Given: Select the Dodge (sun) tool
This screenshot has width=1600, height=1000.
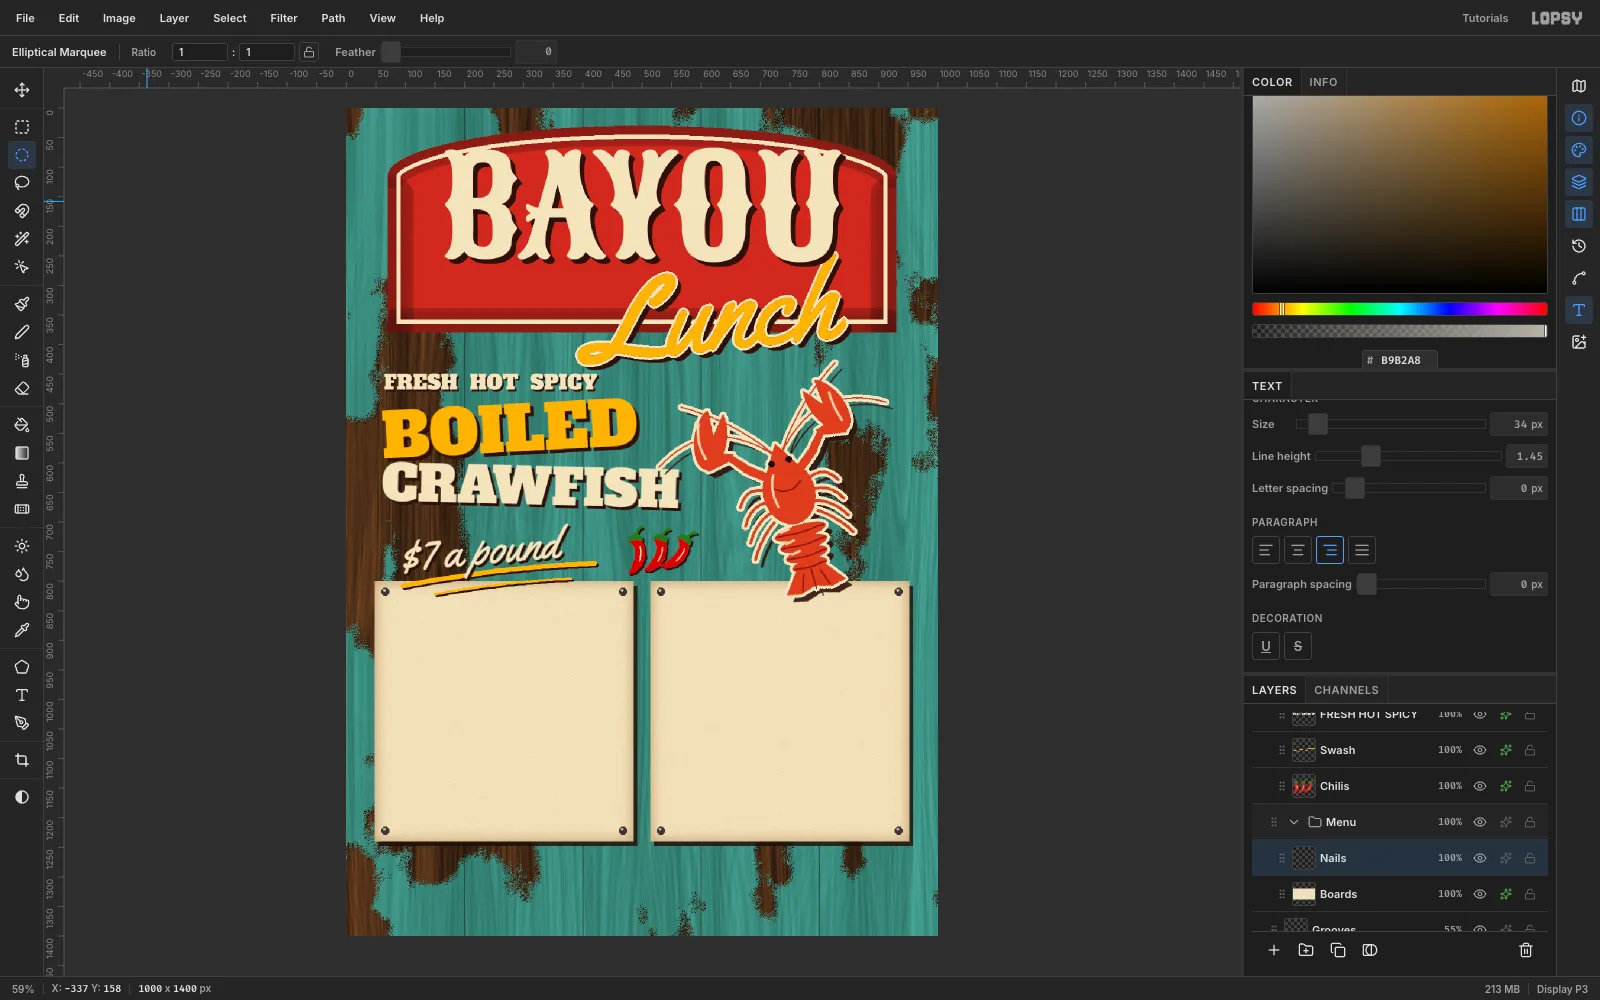Looking at the screenshot, I should tap(22, 546).
